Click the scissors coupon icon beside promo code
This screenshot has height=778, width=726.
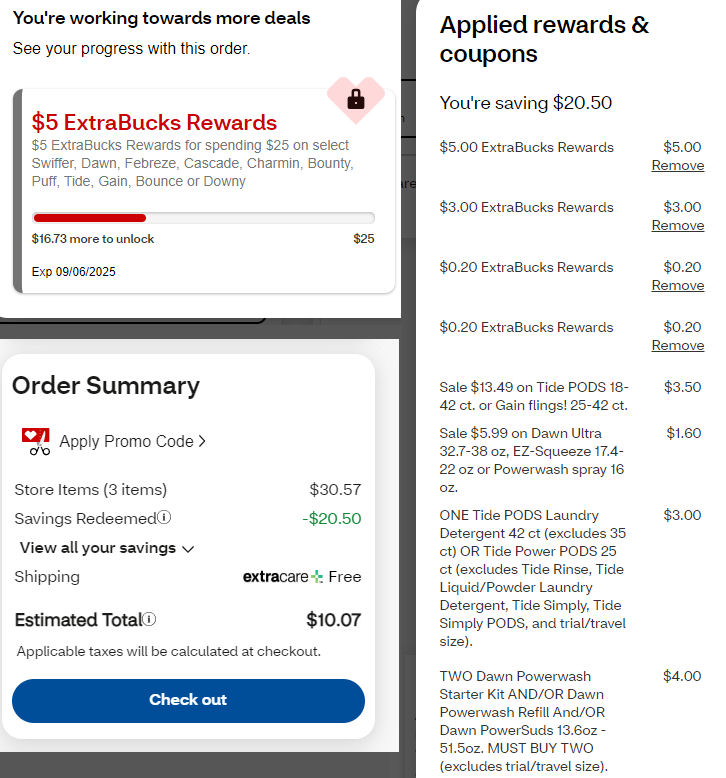click(36, 441)
